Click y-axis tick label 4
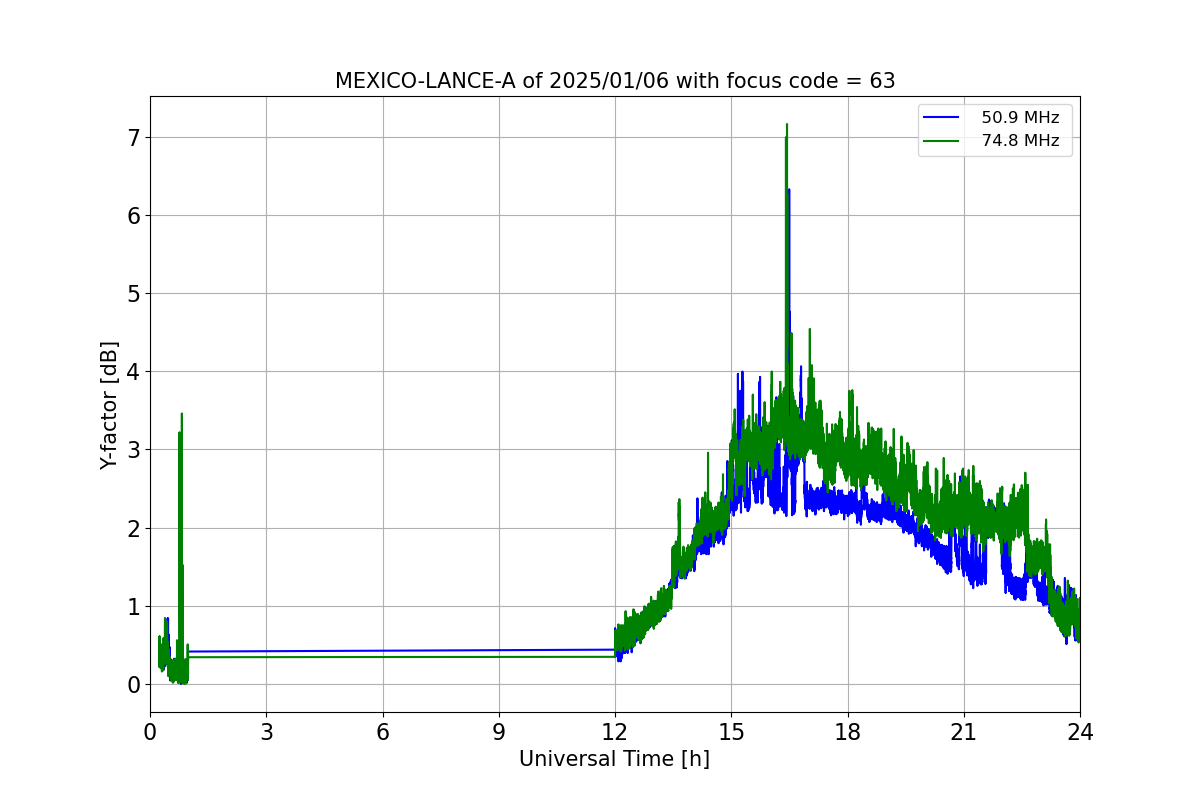The width and height of the screenshot is (1200, 800). coord(133,372)
